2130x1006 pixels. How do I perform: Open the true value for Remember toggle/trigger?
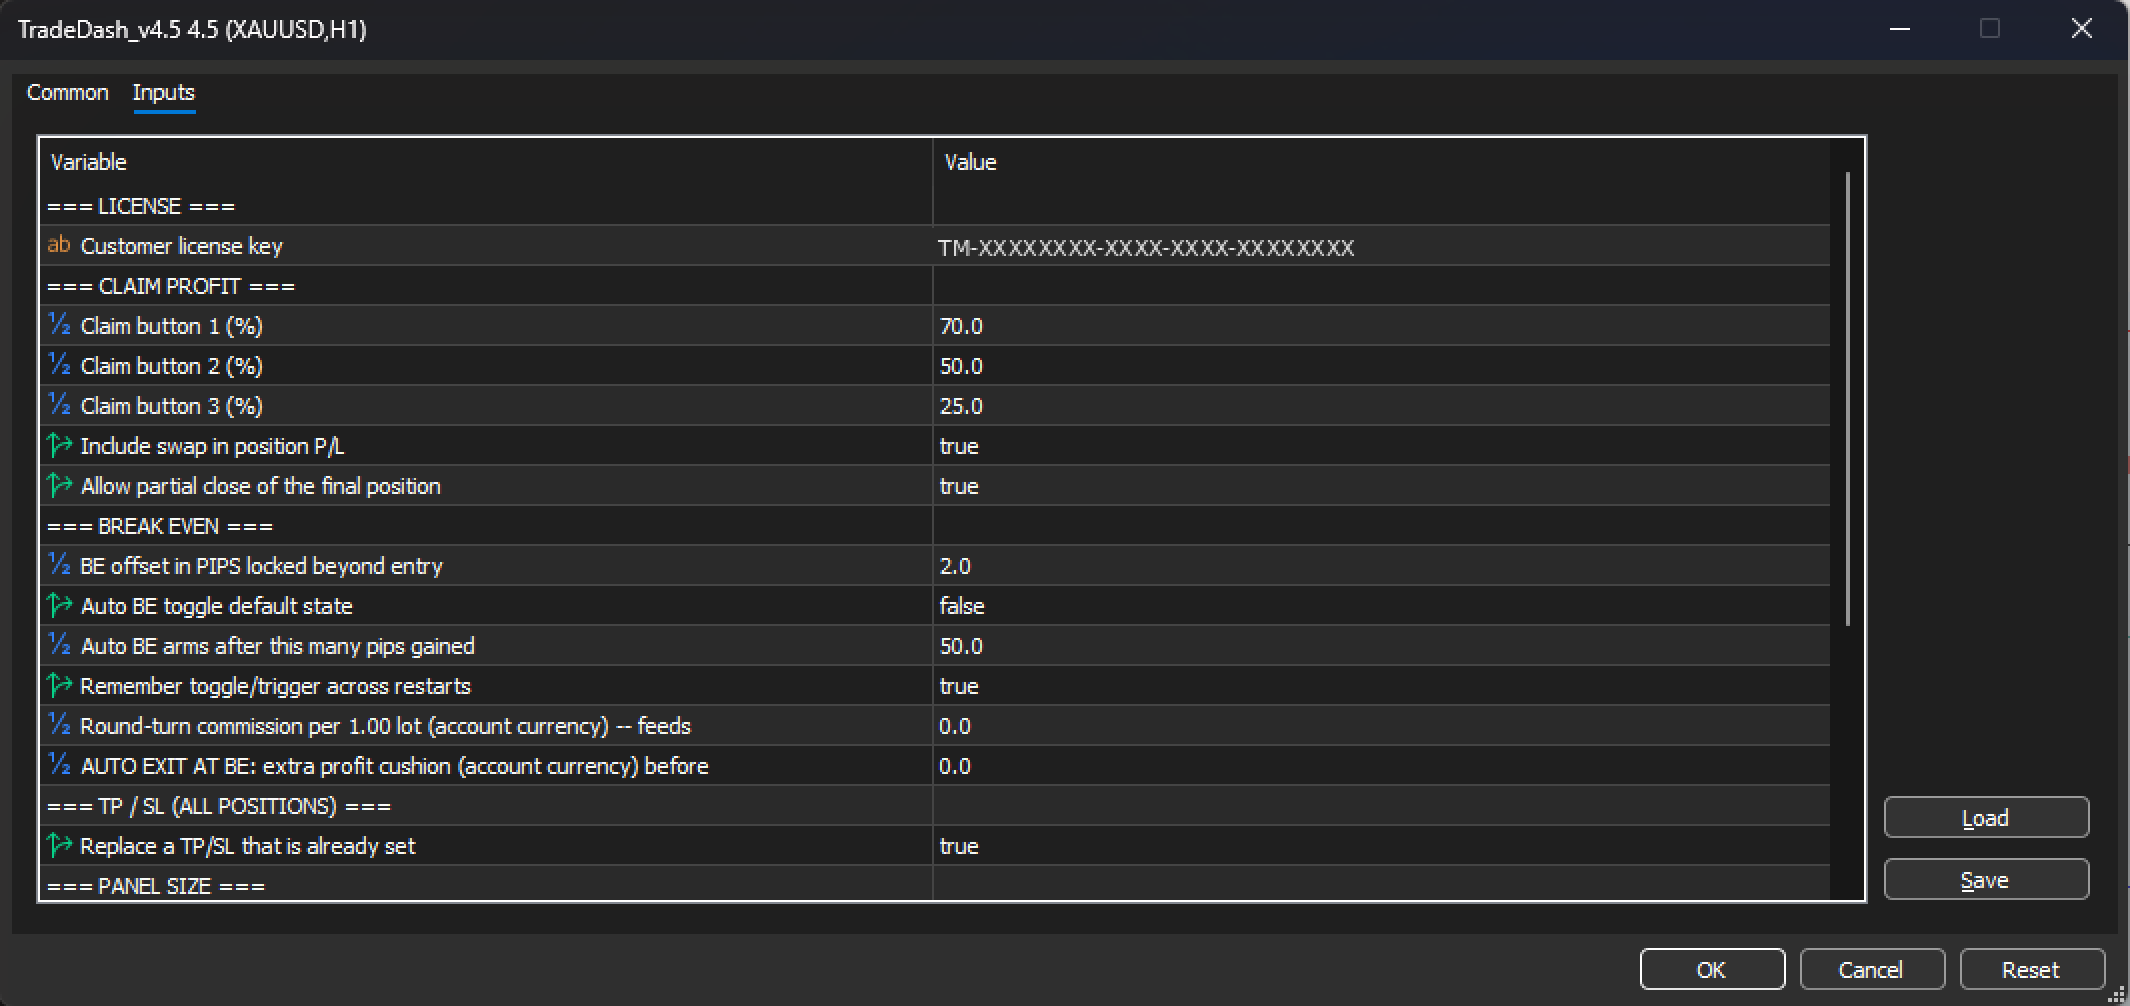pos(1381,686)
